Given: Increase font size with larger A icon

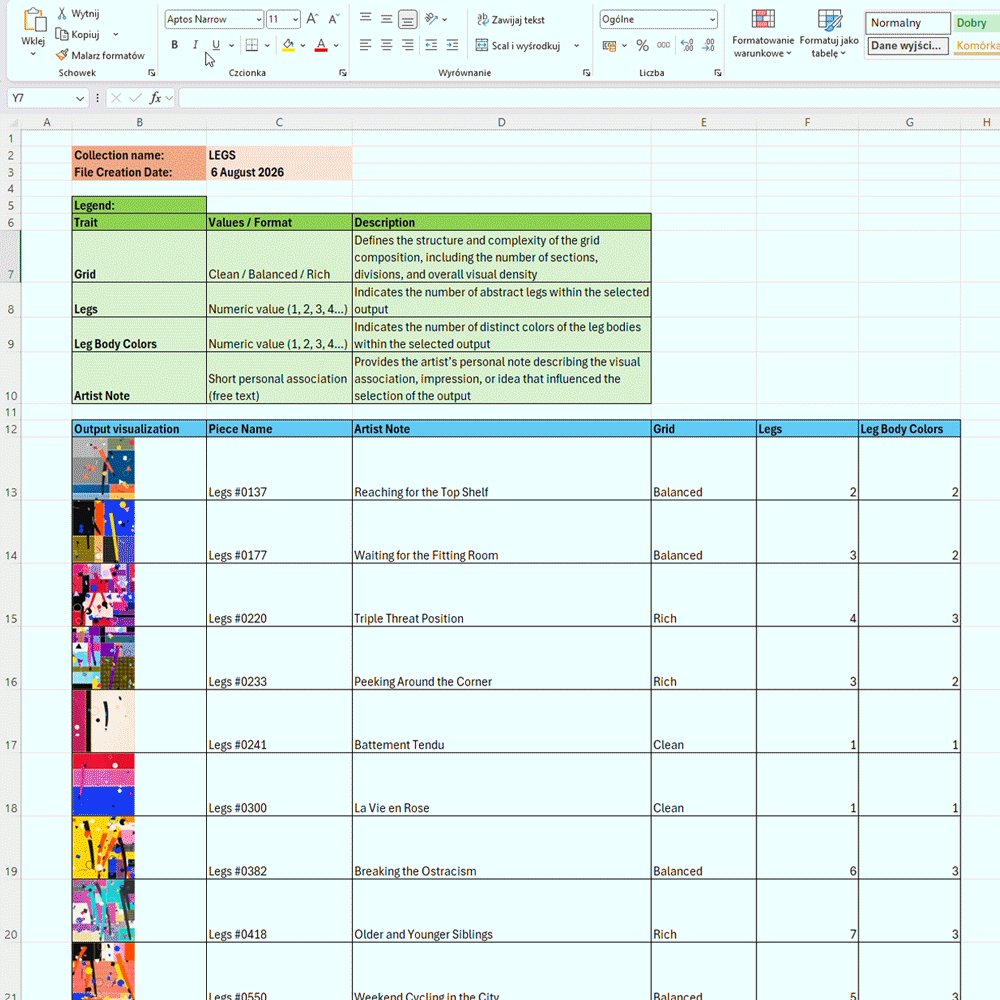Looking at the screenshot, I should (312, 19).
